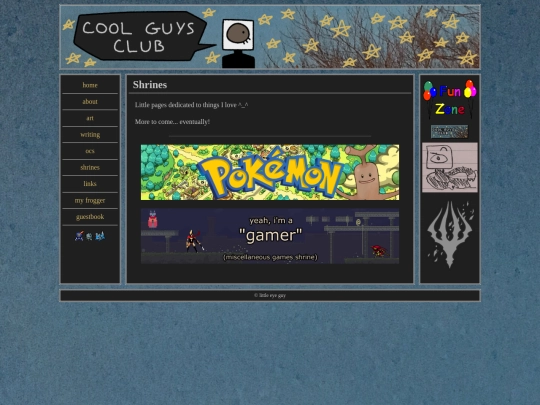The image size is (540, 405).
Task: Open the home page link
Action: click(x=90, y=85)
